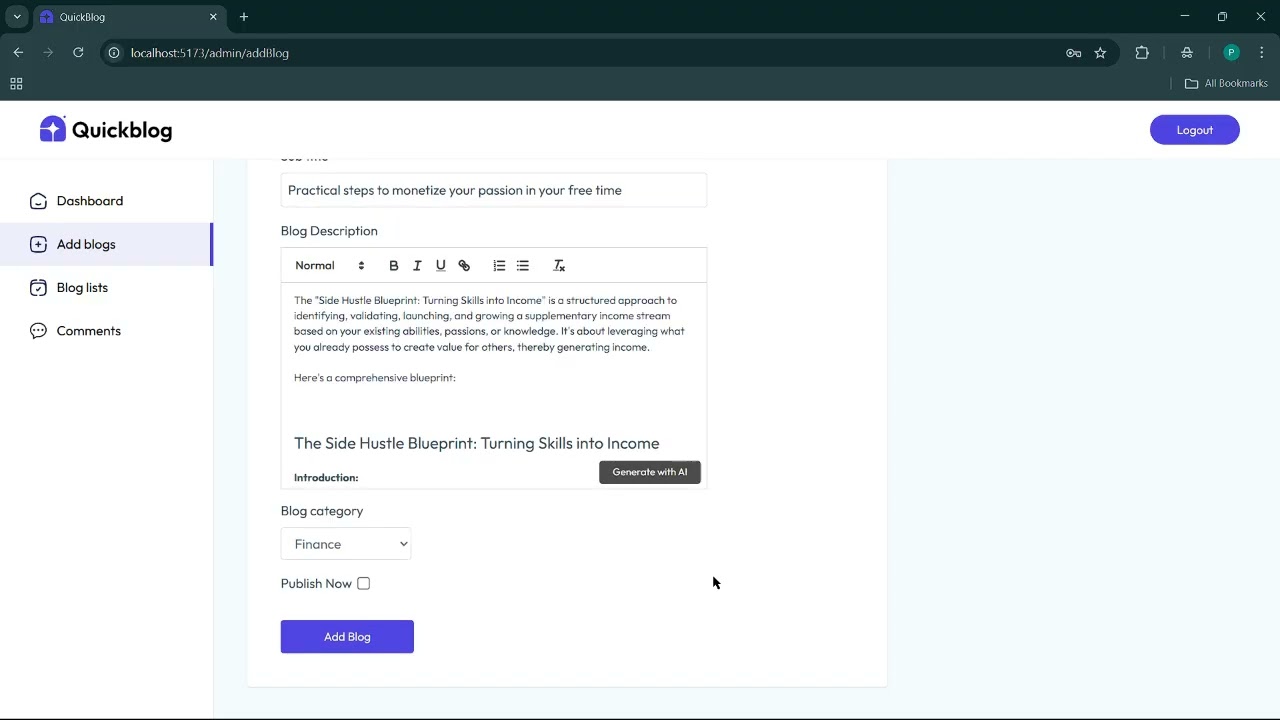Log out using the Logout button
The width and height of the screenshot is (1280, 720).
click(1195, 130)
